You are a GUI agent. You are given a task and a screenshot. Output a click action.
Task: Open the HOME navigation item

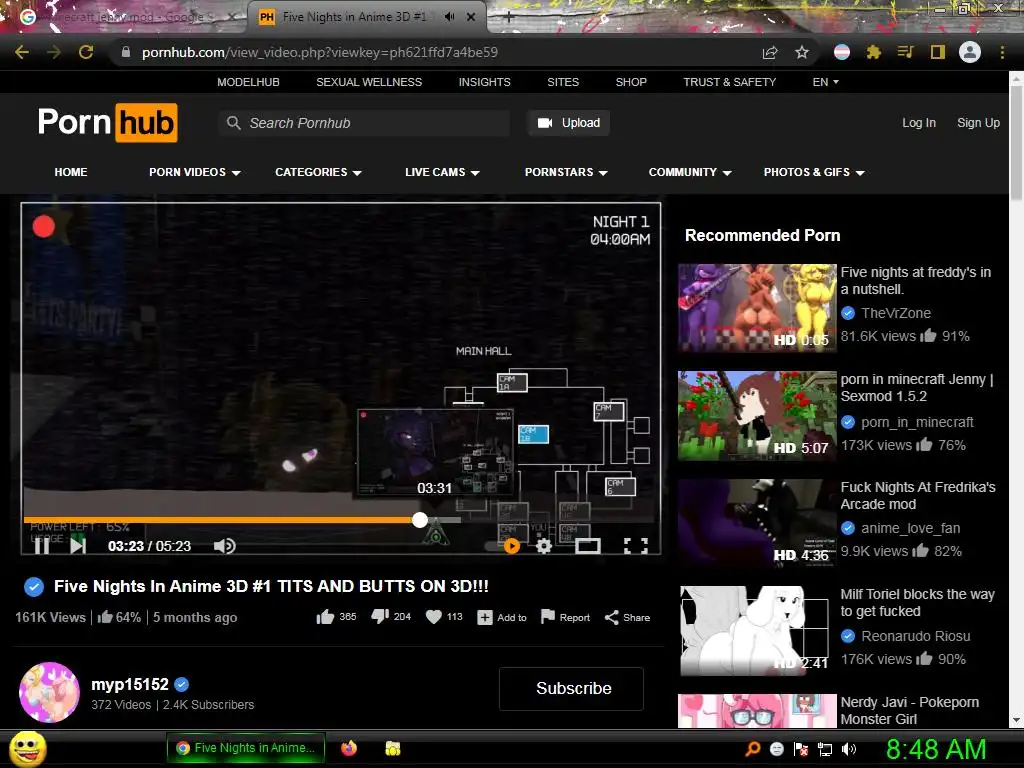point(71,172)
